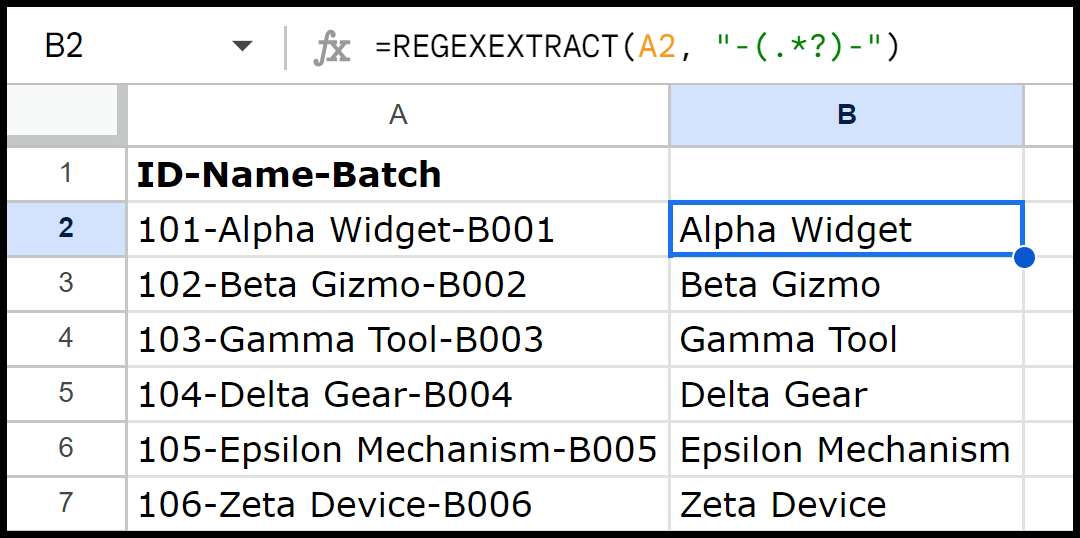Select row 3 header

(x=67, y=284)
